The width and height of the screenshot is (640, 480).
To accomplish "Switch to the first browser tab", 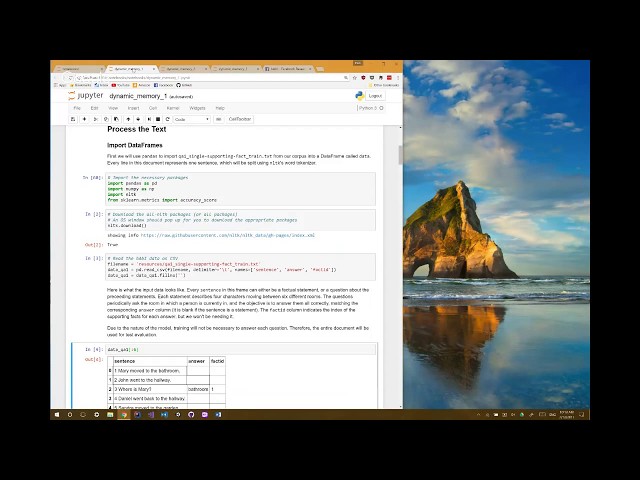I will [x=78, y=69].
